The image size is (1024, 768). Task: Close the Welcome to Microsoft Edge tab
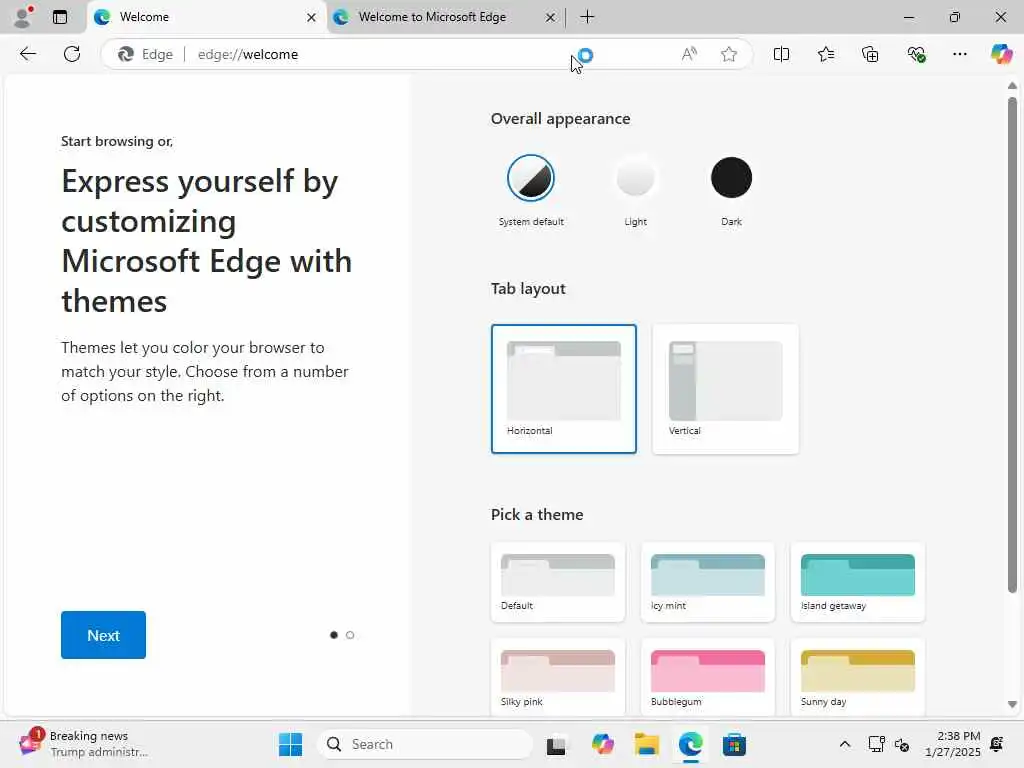(551, 18)
